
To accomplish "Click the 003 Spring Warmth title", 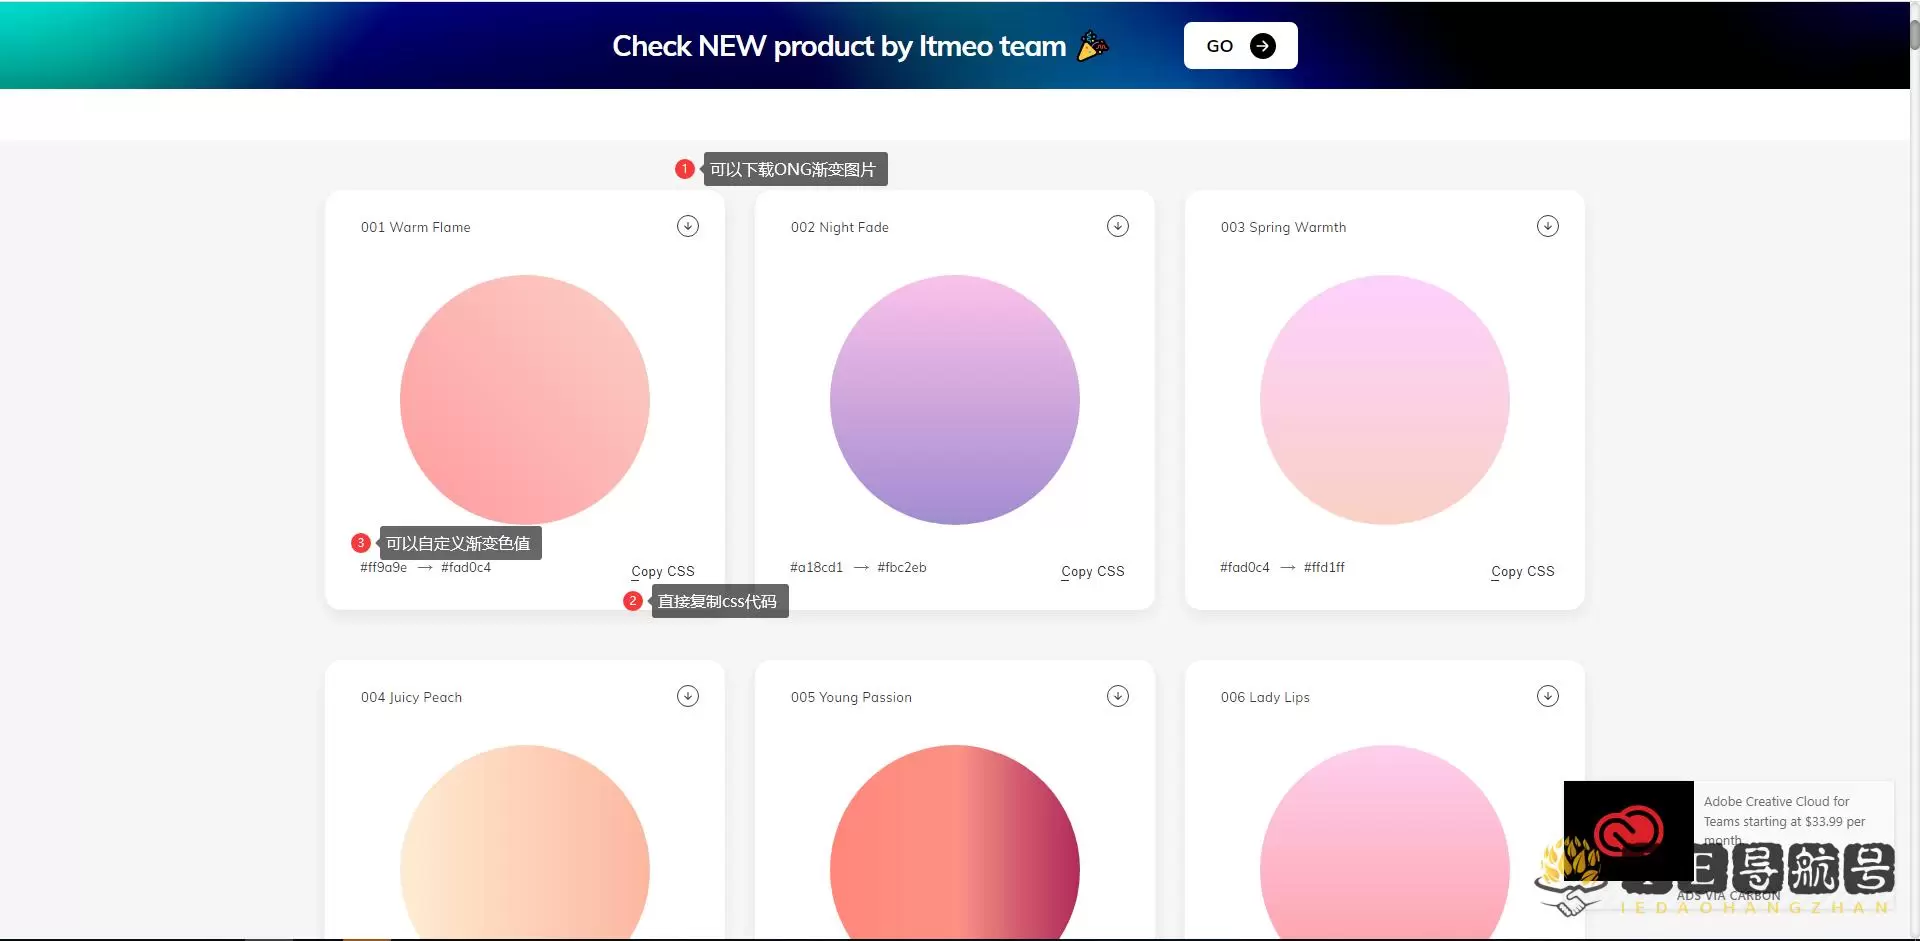I will 1283,227.
